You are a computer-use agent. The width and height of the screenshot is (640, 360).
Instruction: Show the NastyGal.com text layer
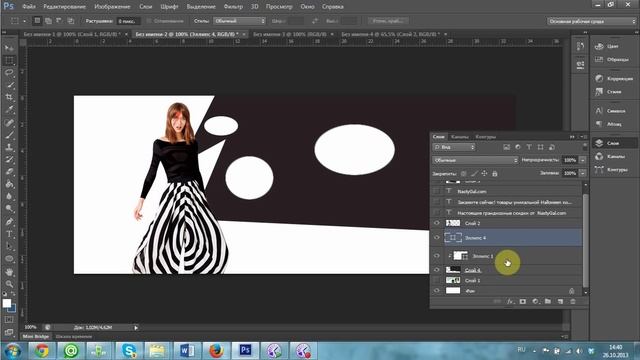tap(437, 191)
